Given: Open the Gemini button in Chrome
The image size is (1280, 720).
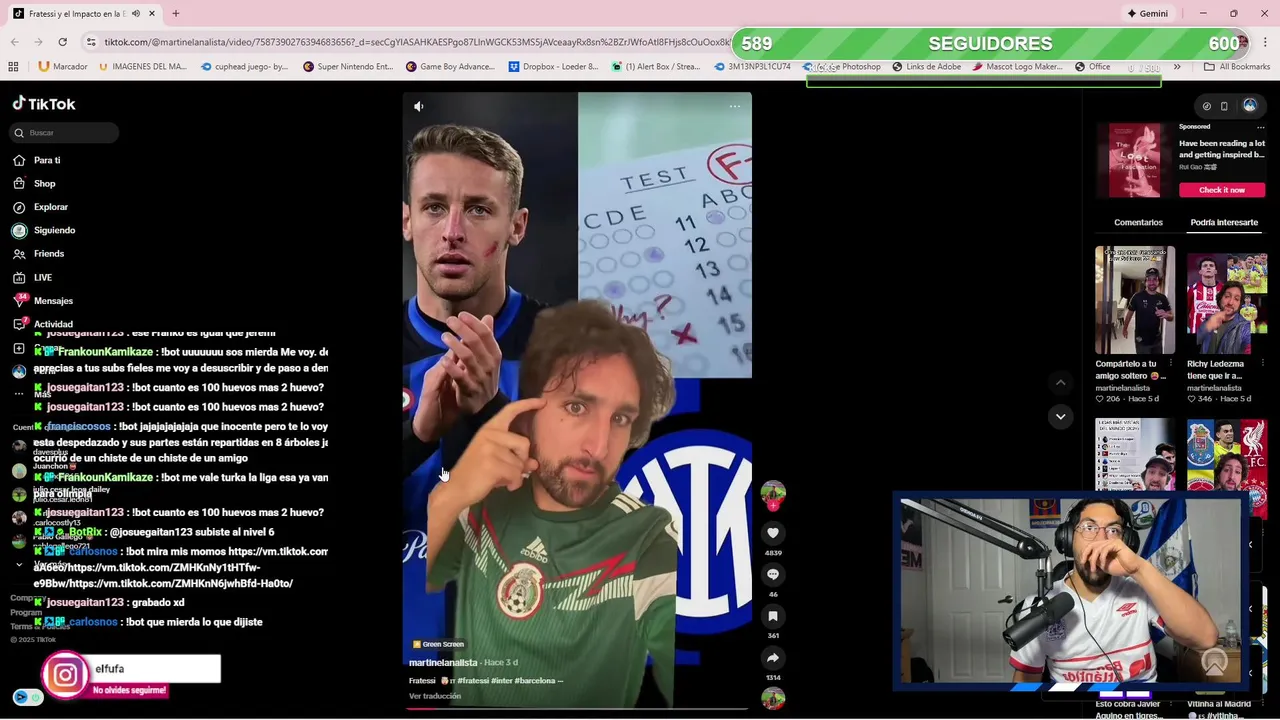Looking at the screenshot, I should pos(1147,14).
